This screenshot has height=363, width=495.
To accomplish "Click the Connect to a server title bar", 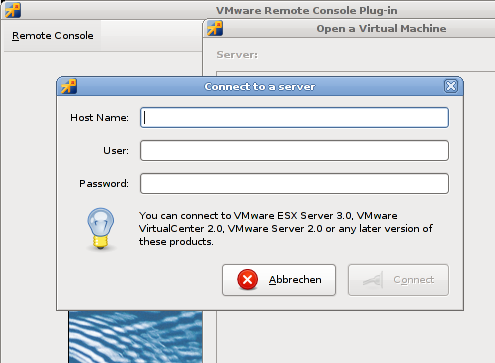I will tap(260, 86).
